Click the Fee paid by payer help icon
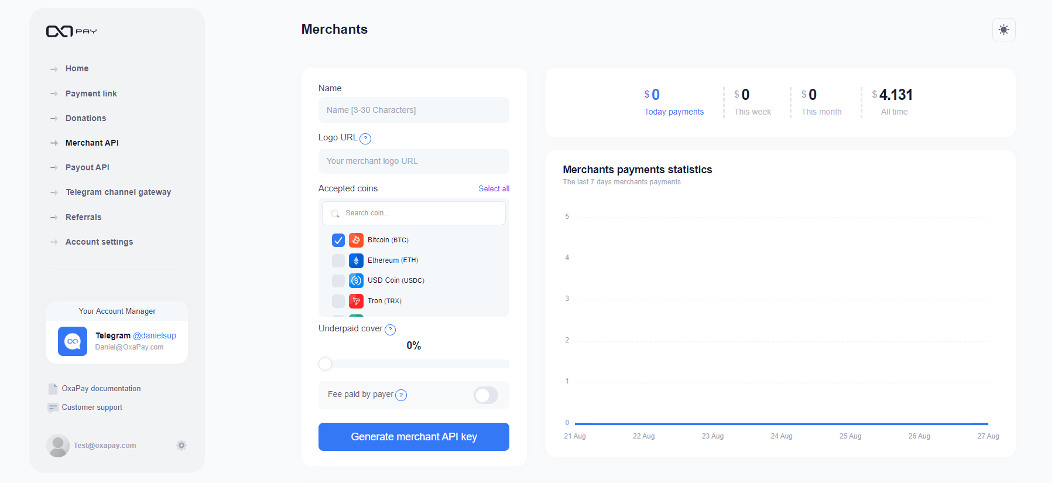The image size is (1052, 483). [x=401, y=395]
